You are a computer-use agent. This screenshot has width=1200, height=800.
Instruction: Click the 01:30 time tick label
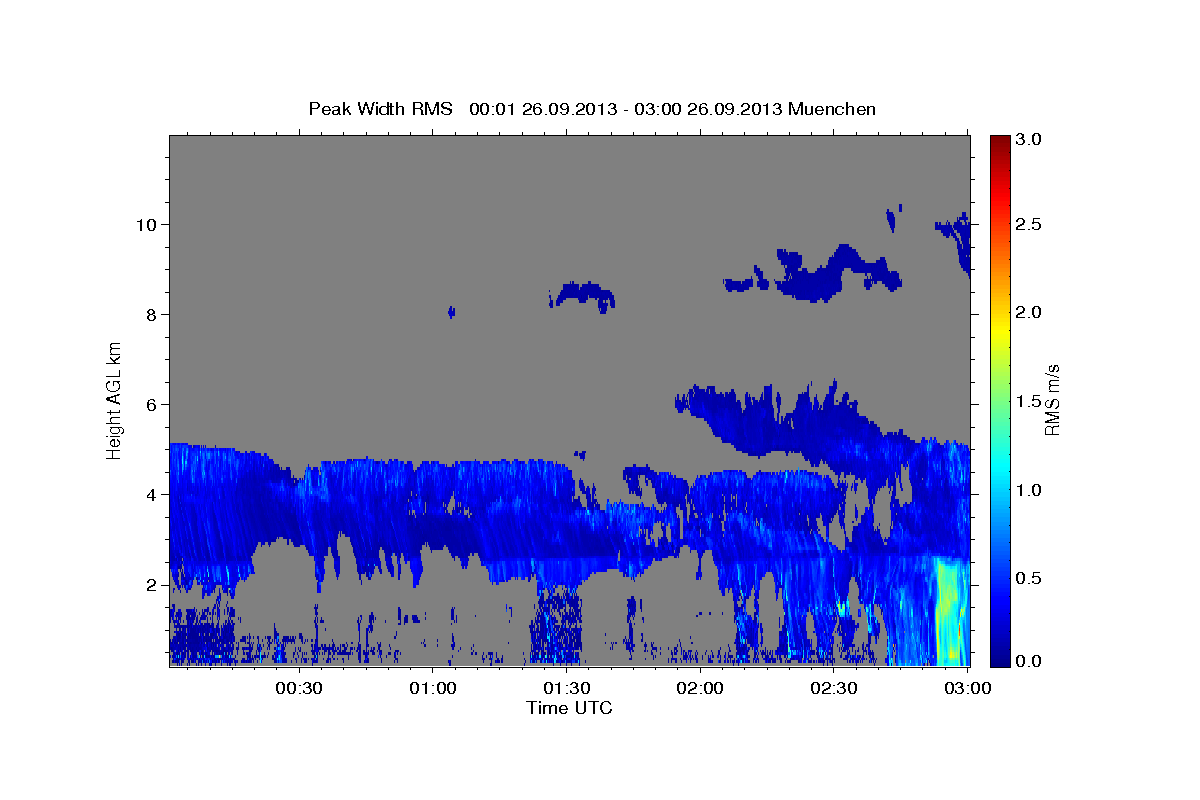click(566, 688)
